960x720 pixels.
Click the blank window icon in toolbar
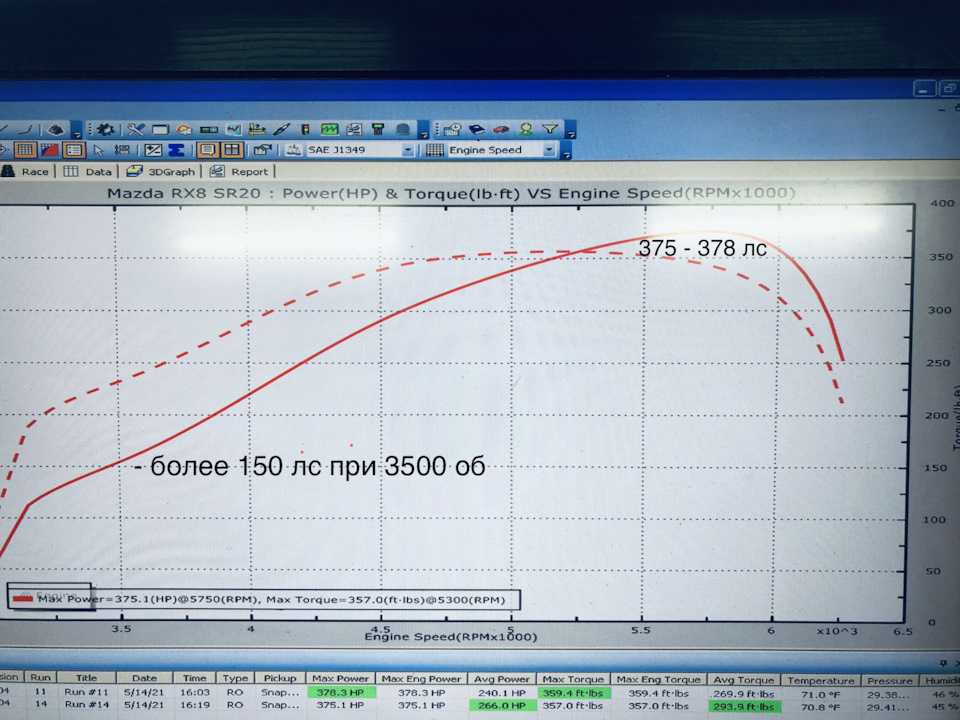(160, 129)
